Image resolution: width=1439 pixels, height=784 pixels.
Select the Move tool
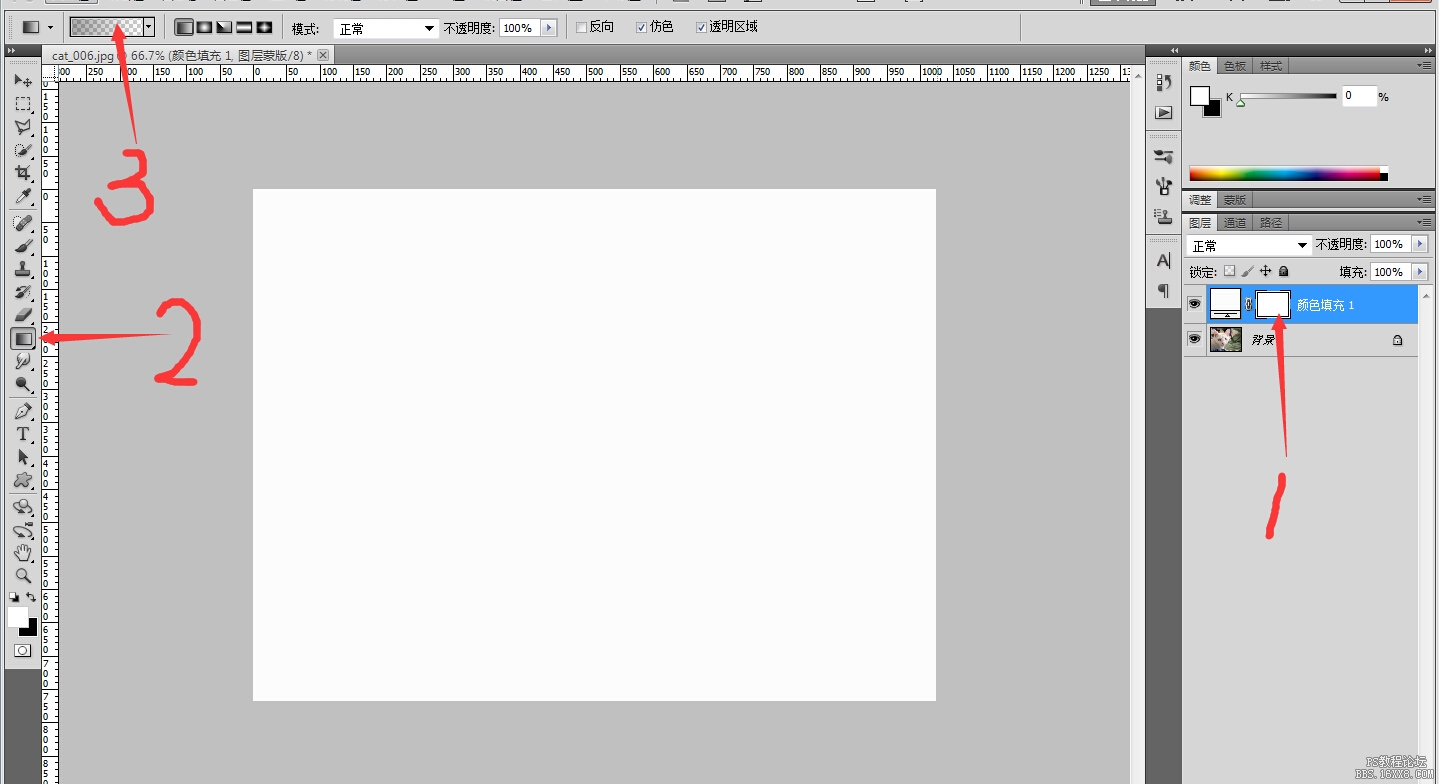click(23, 80)
